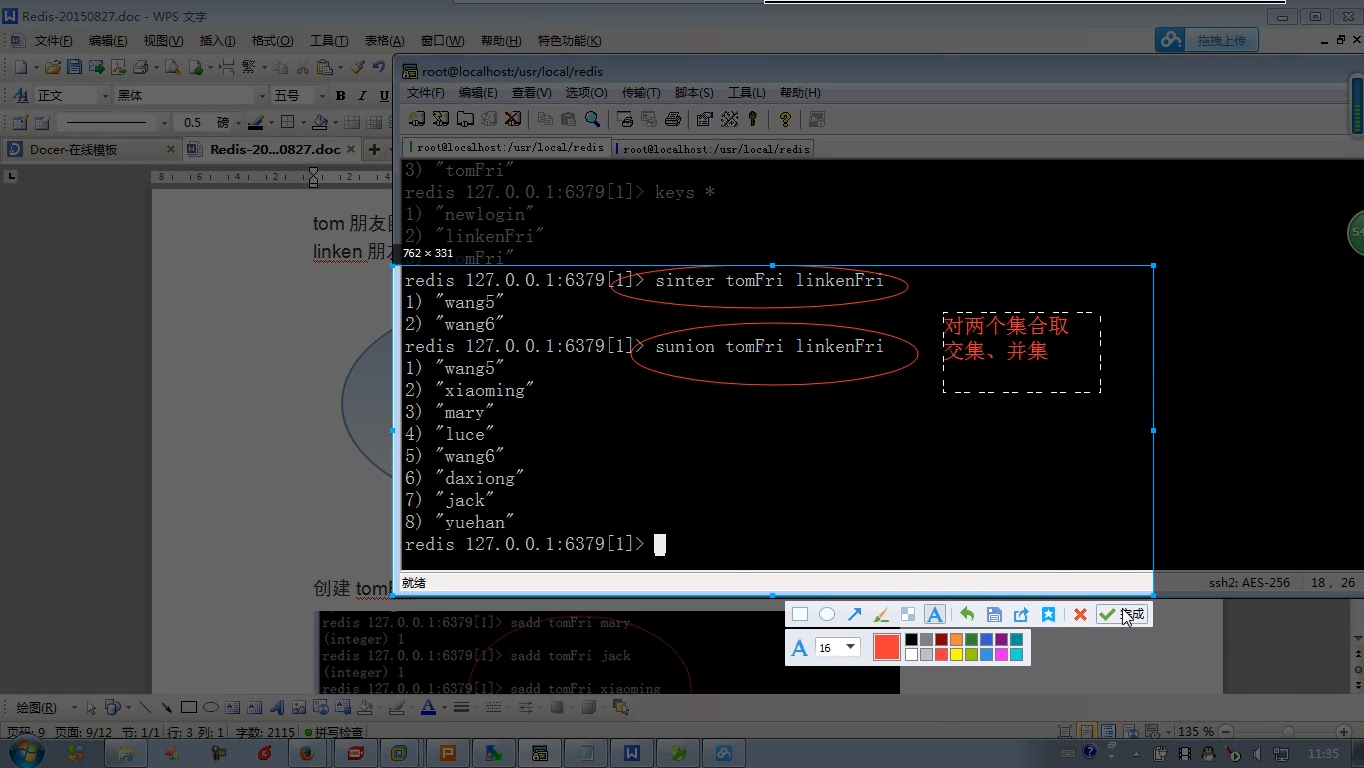Click WPS save disk icon

[74, 67]
